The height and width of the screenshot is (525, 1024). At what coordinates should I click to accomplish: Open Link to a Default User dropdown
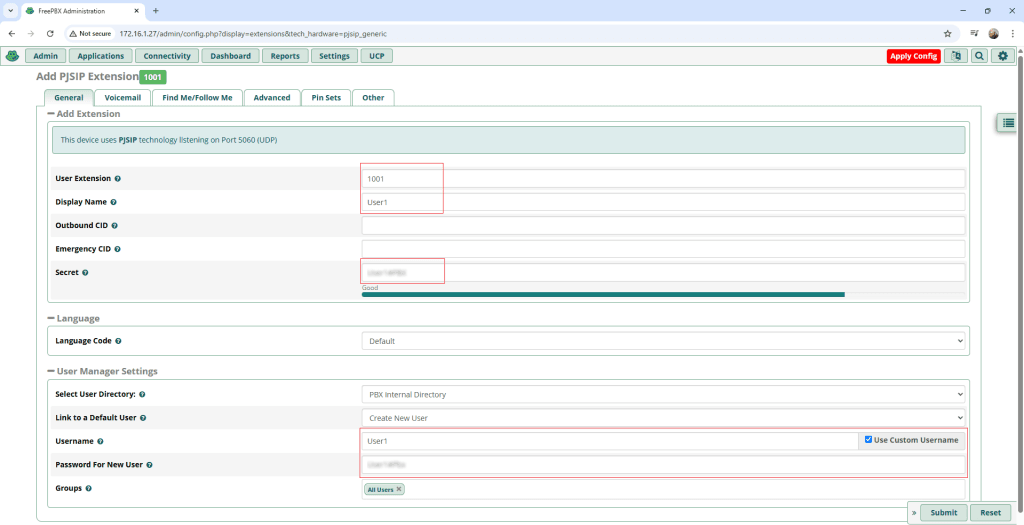coord(663,417)
